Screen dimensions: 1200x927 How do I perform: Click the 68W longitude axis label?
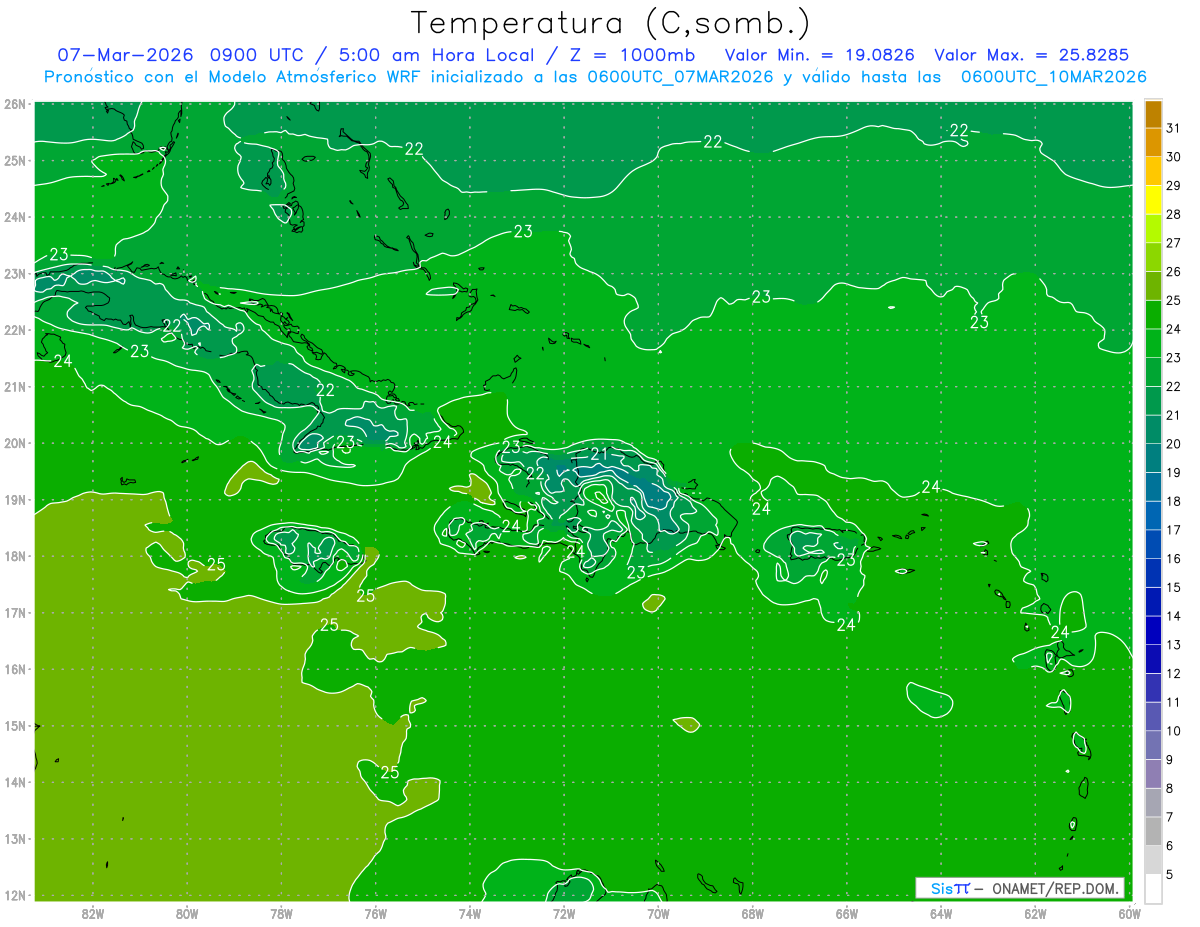(x=753, y=913)
